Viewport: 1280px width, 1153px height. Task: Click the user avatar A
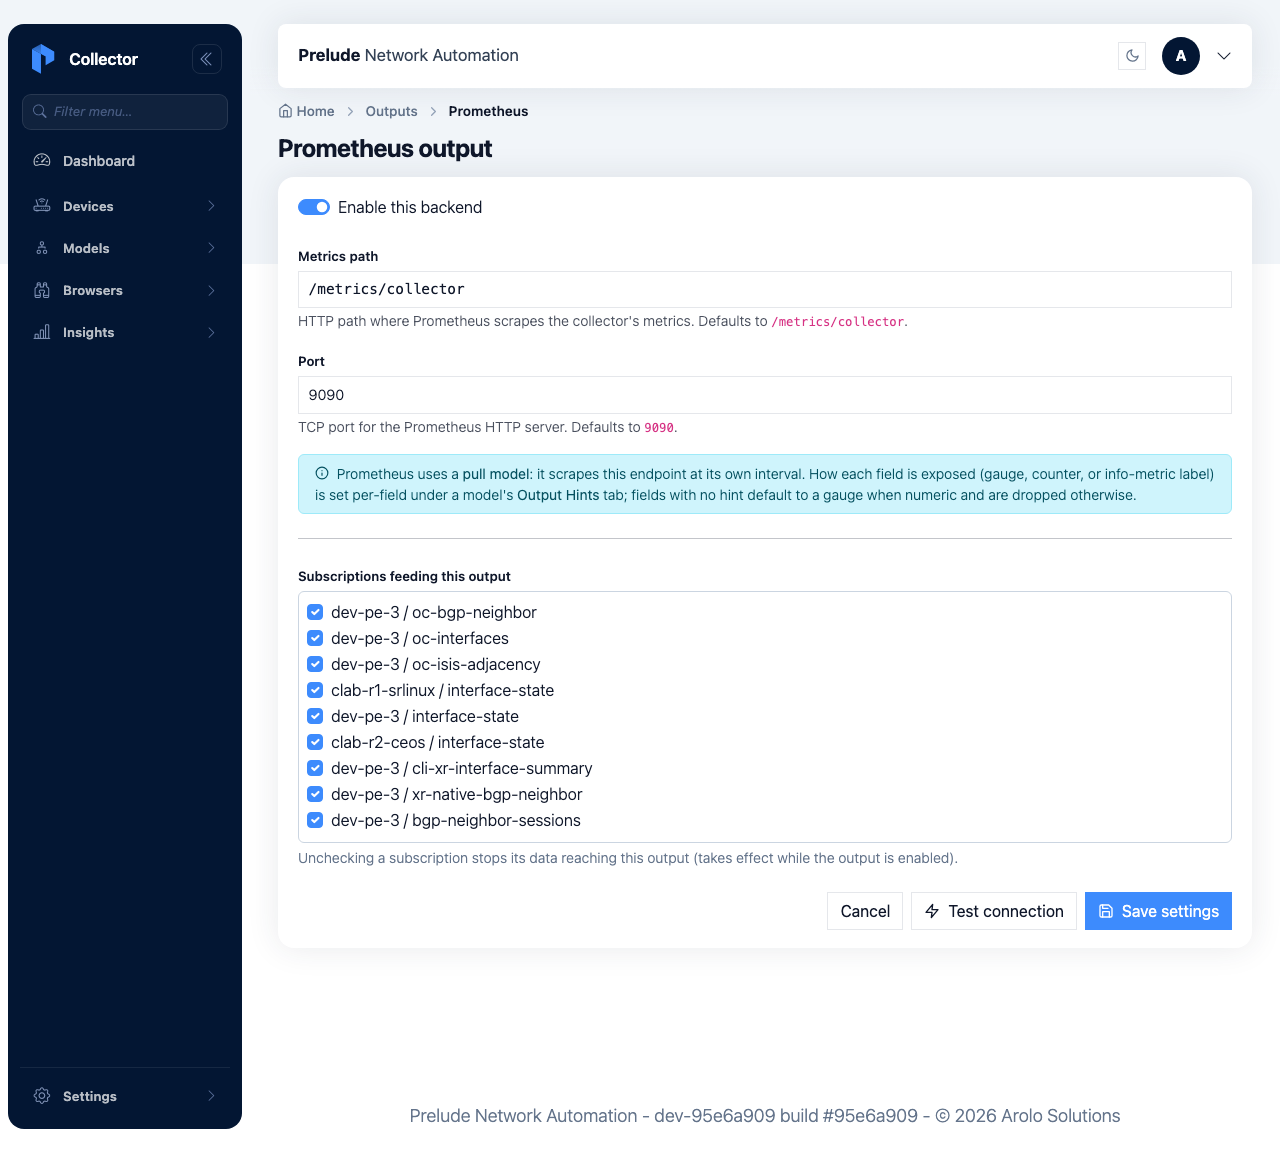pyautogui.click(x=1181, y=56)
